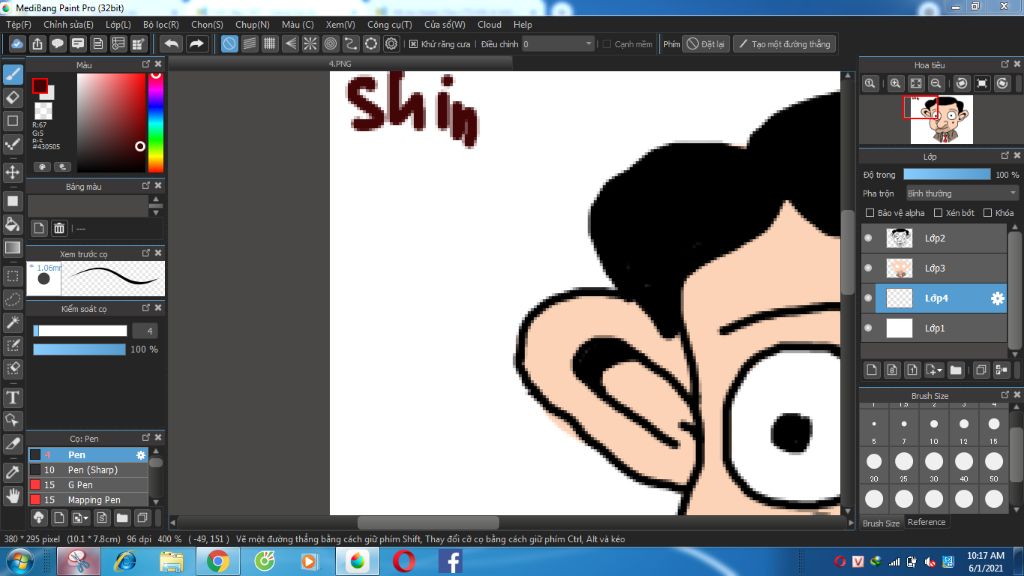1024x576 pixels.
Task: Delete palette color with trash icon
Action: coord(59,228)
